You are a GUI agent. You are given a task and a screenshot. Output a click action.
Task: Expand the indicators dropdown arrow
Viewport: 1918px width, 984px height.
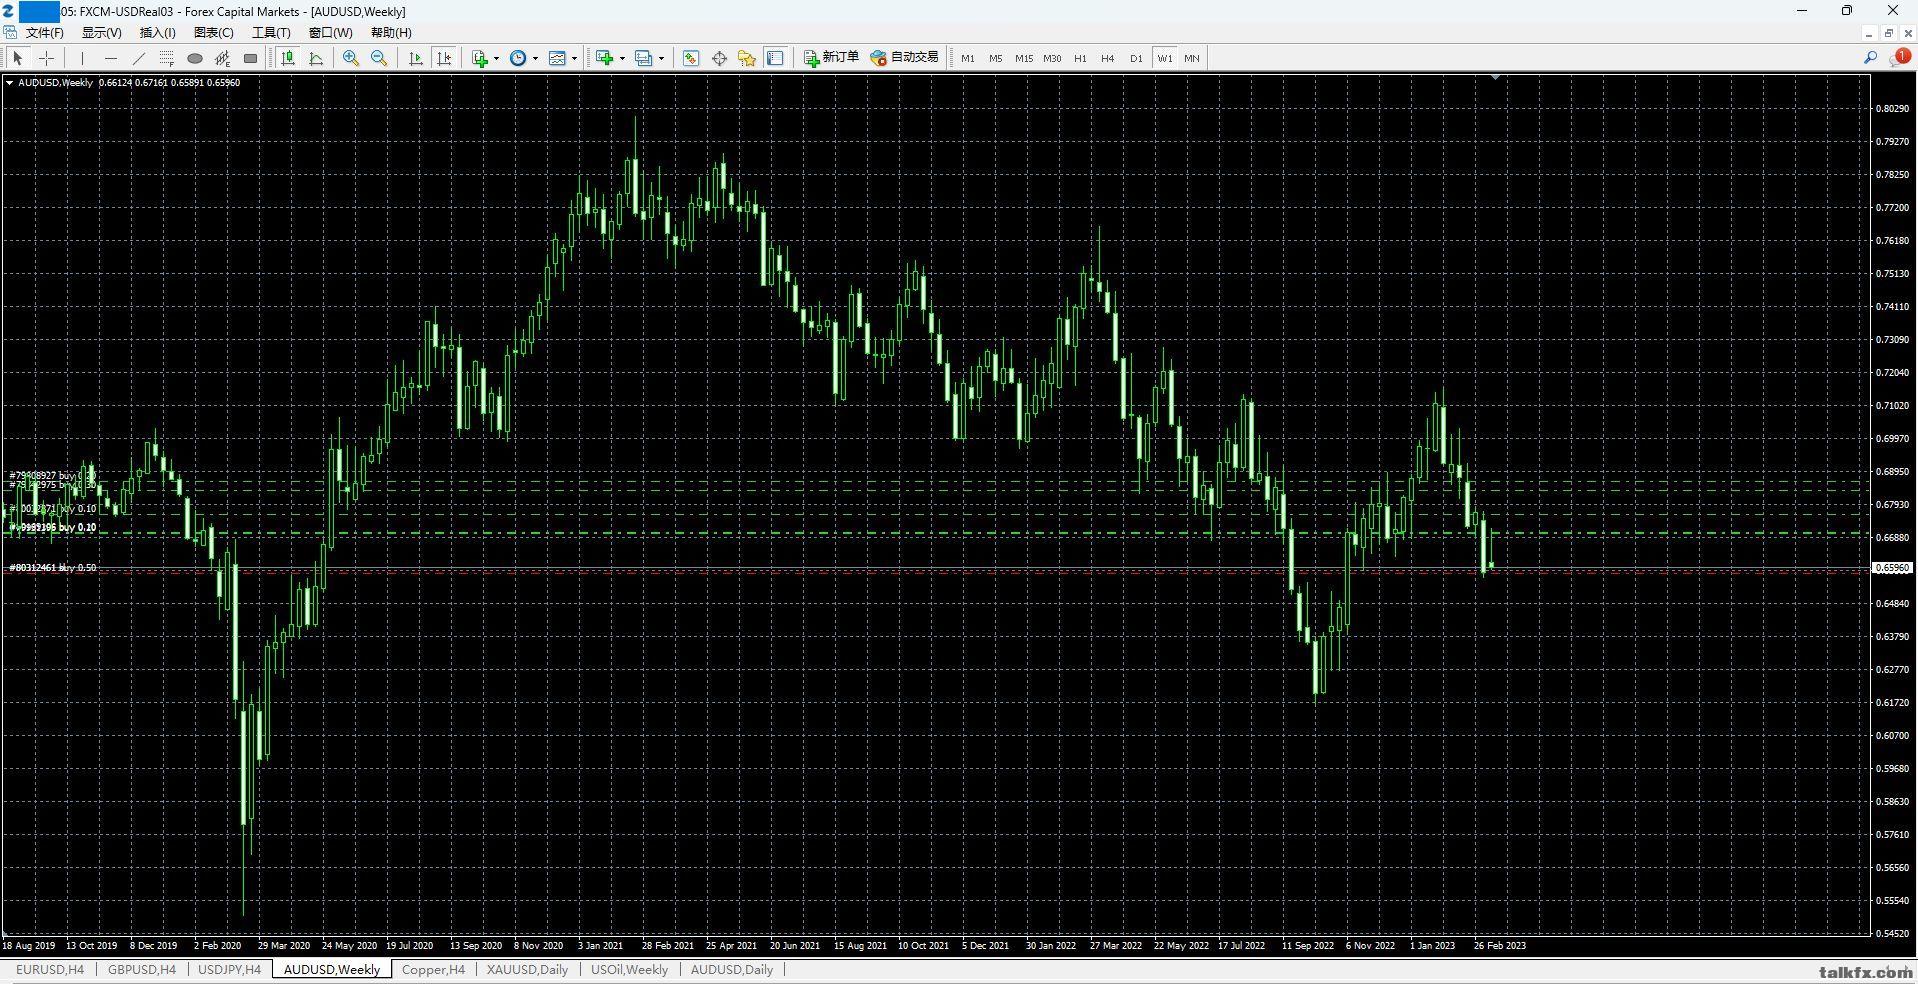496,58
